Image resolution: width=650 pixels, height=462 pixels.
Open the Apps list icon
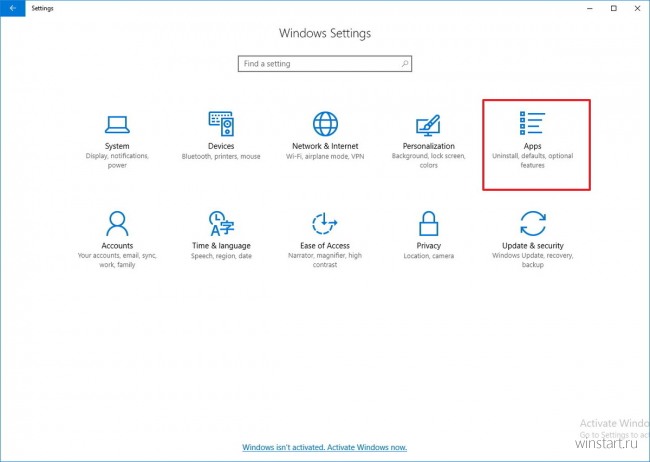click(x=532, y=123)
